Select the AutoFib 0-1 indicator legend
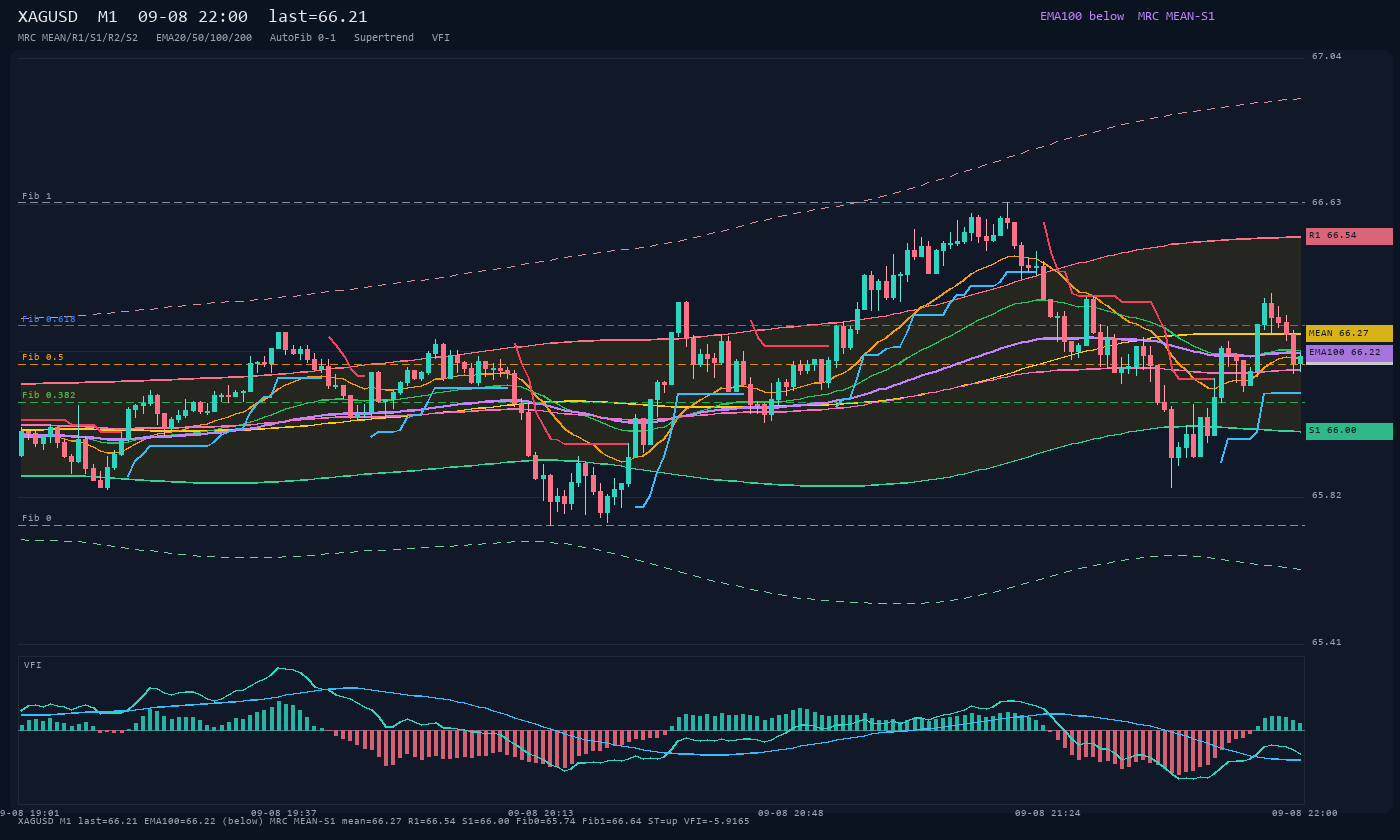1400x840 pixels. [303, 38]
